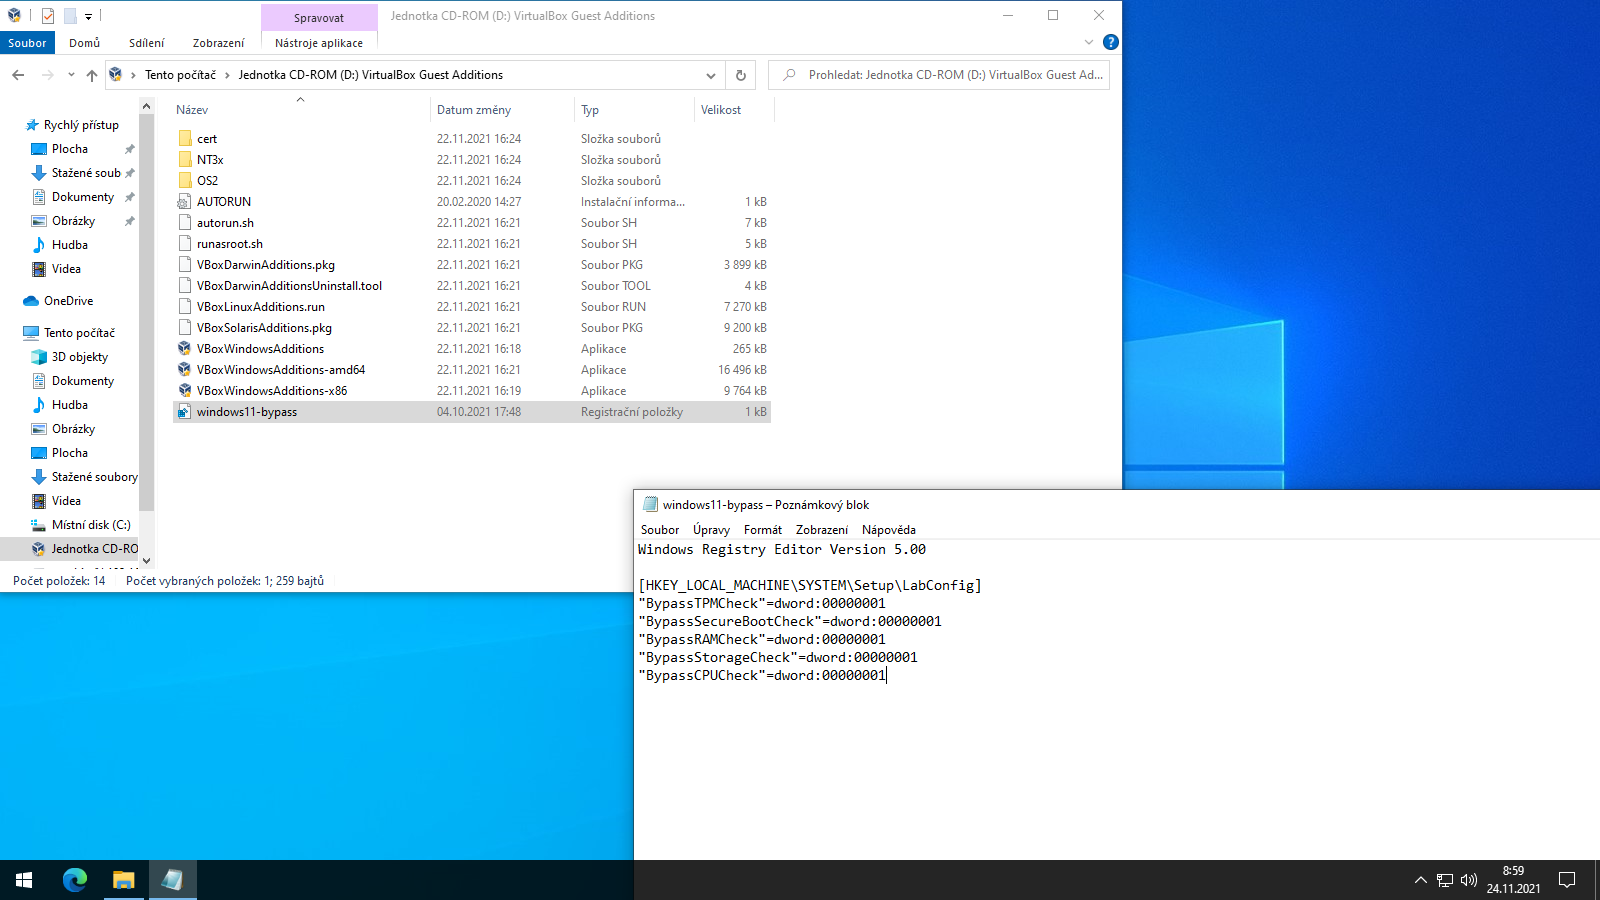Click the network tray icon
The width and height of the screenshot is (1600, 900).
point(1444,880)
